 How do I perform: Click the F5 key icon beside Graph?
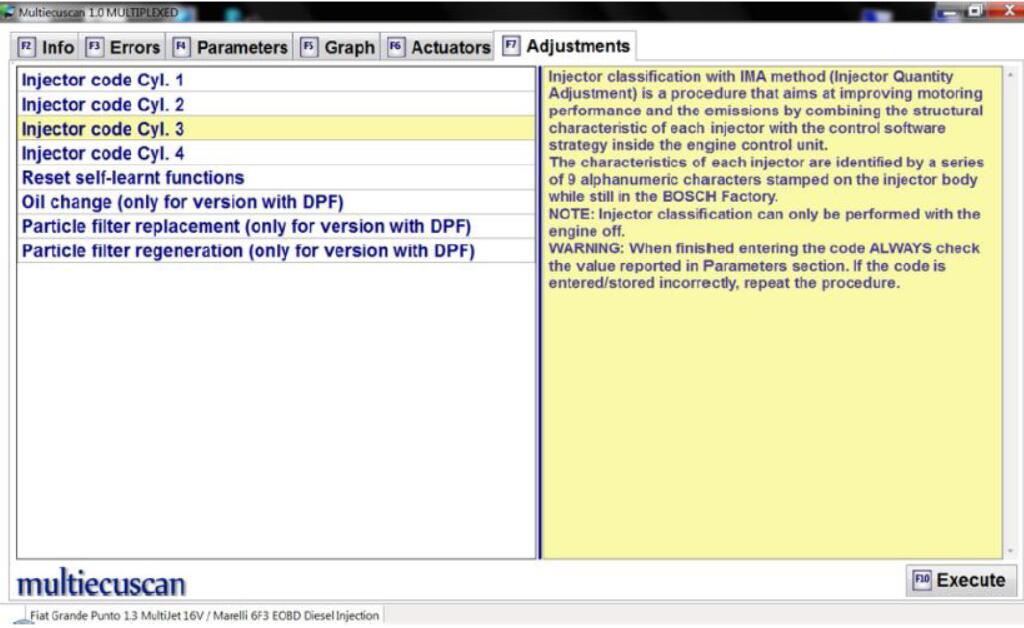click(308, 47)
